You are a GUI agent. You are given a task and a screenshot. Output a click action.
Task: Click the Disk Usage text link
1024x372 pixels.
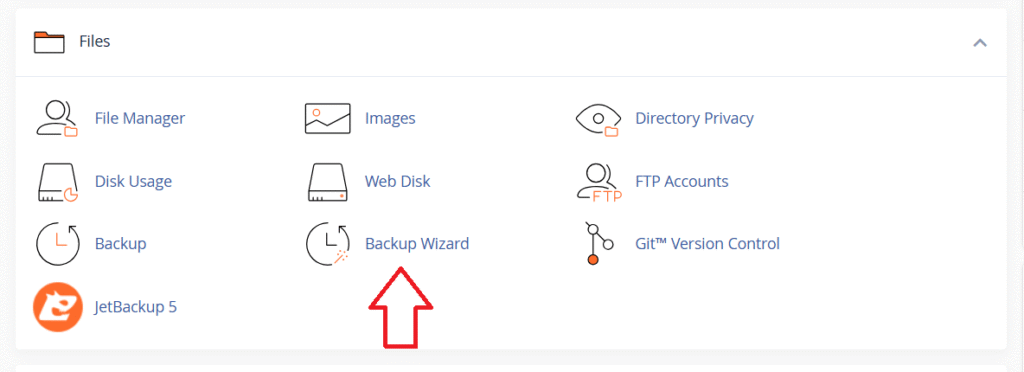(x=133, y=181)
